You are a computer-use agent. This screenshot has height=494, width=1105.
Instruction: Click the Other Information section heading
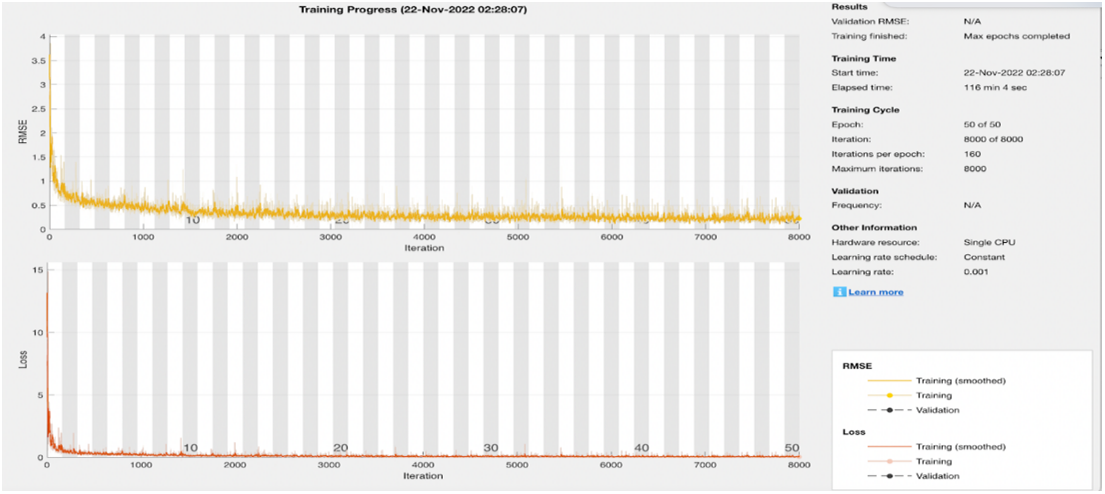(x=875, y=228)
